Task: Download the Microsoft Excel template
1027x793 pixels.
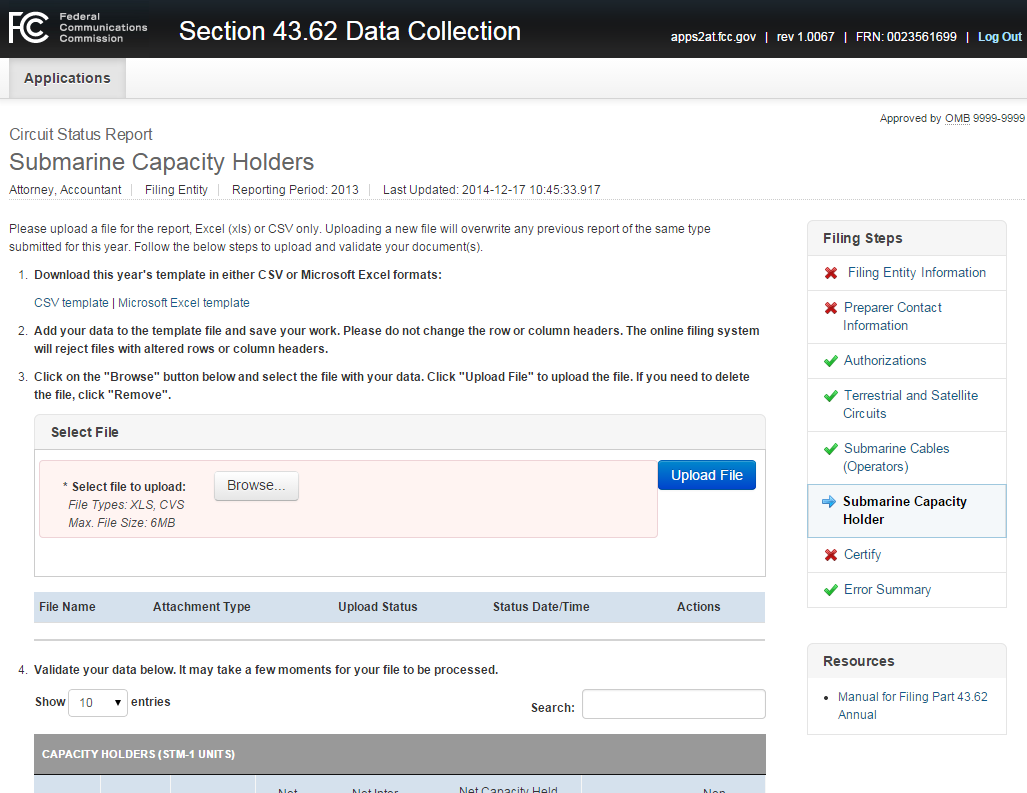Action: tap(184, 303)
